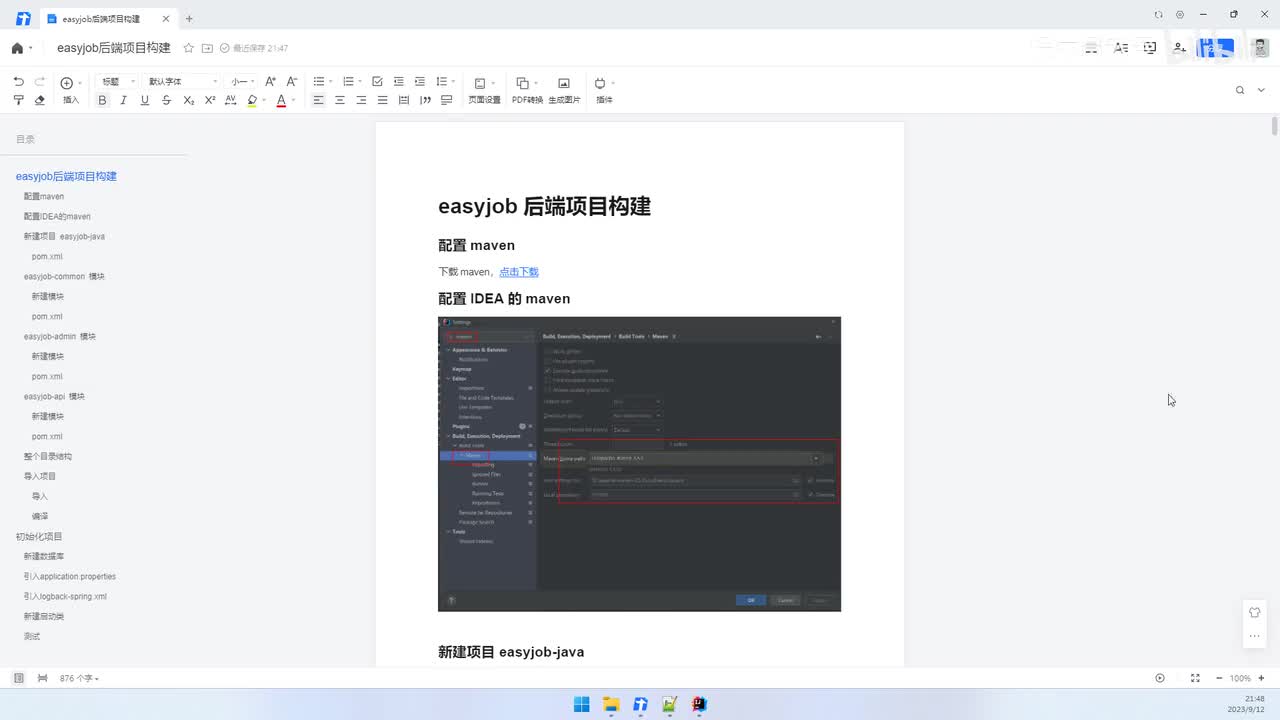Justify text alignment
Screen dimensions: 1280x720
point(382,100)
